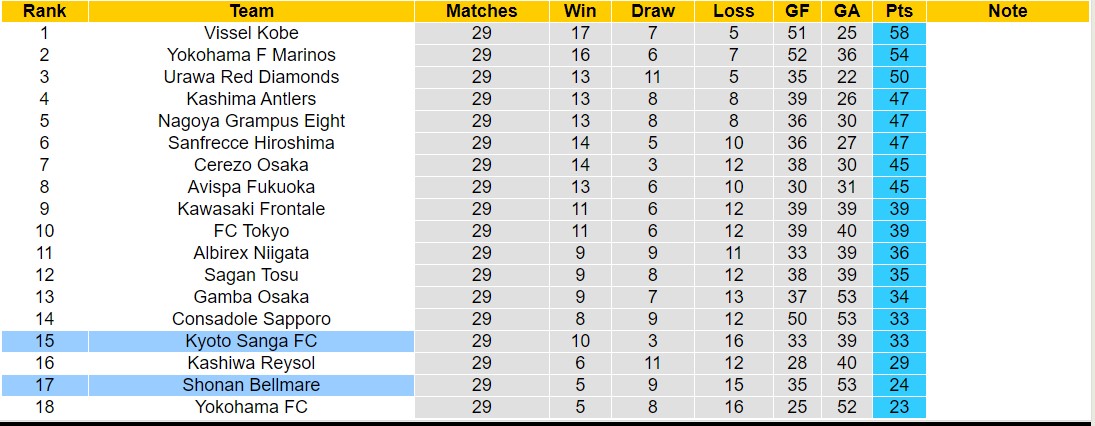Select the Win column header
The height and width of the screenshot is (426, 1095).
580,11
